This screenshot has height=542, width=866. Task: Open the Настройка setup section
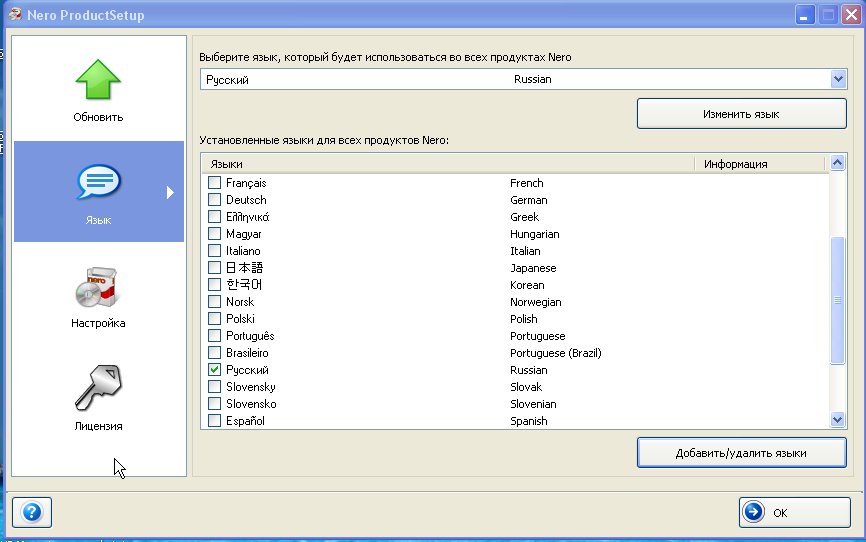[x=98, y=298]
